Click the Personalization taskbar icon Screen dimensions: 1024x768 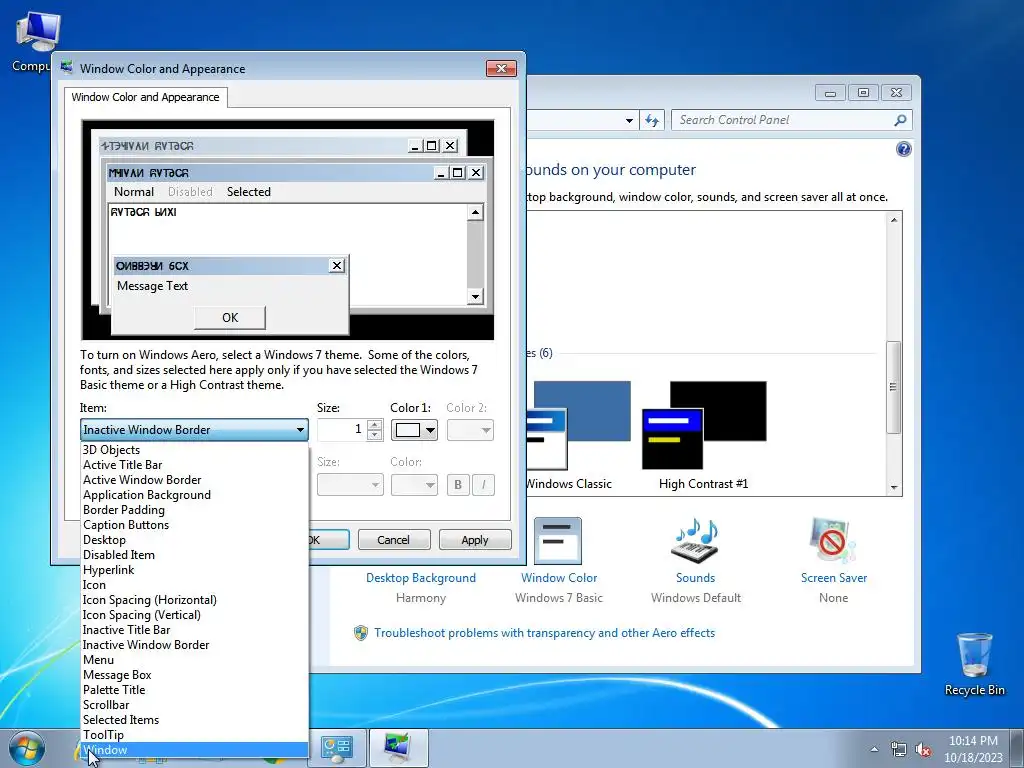(398, 748)
